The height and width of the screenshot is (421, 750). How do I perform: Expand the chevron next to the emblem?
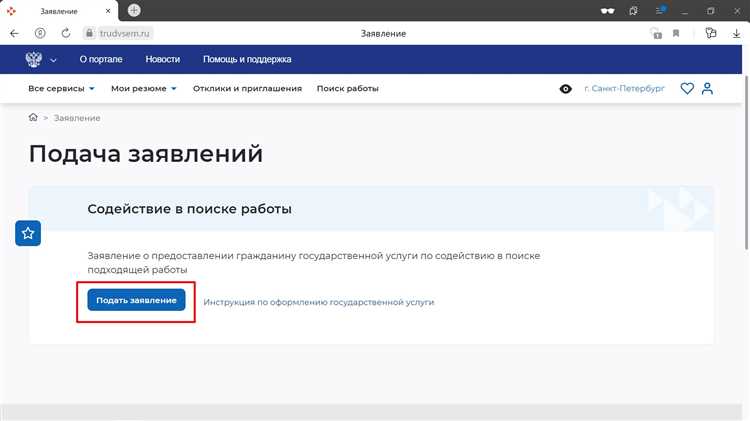(x=53, y=60)
